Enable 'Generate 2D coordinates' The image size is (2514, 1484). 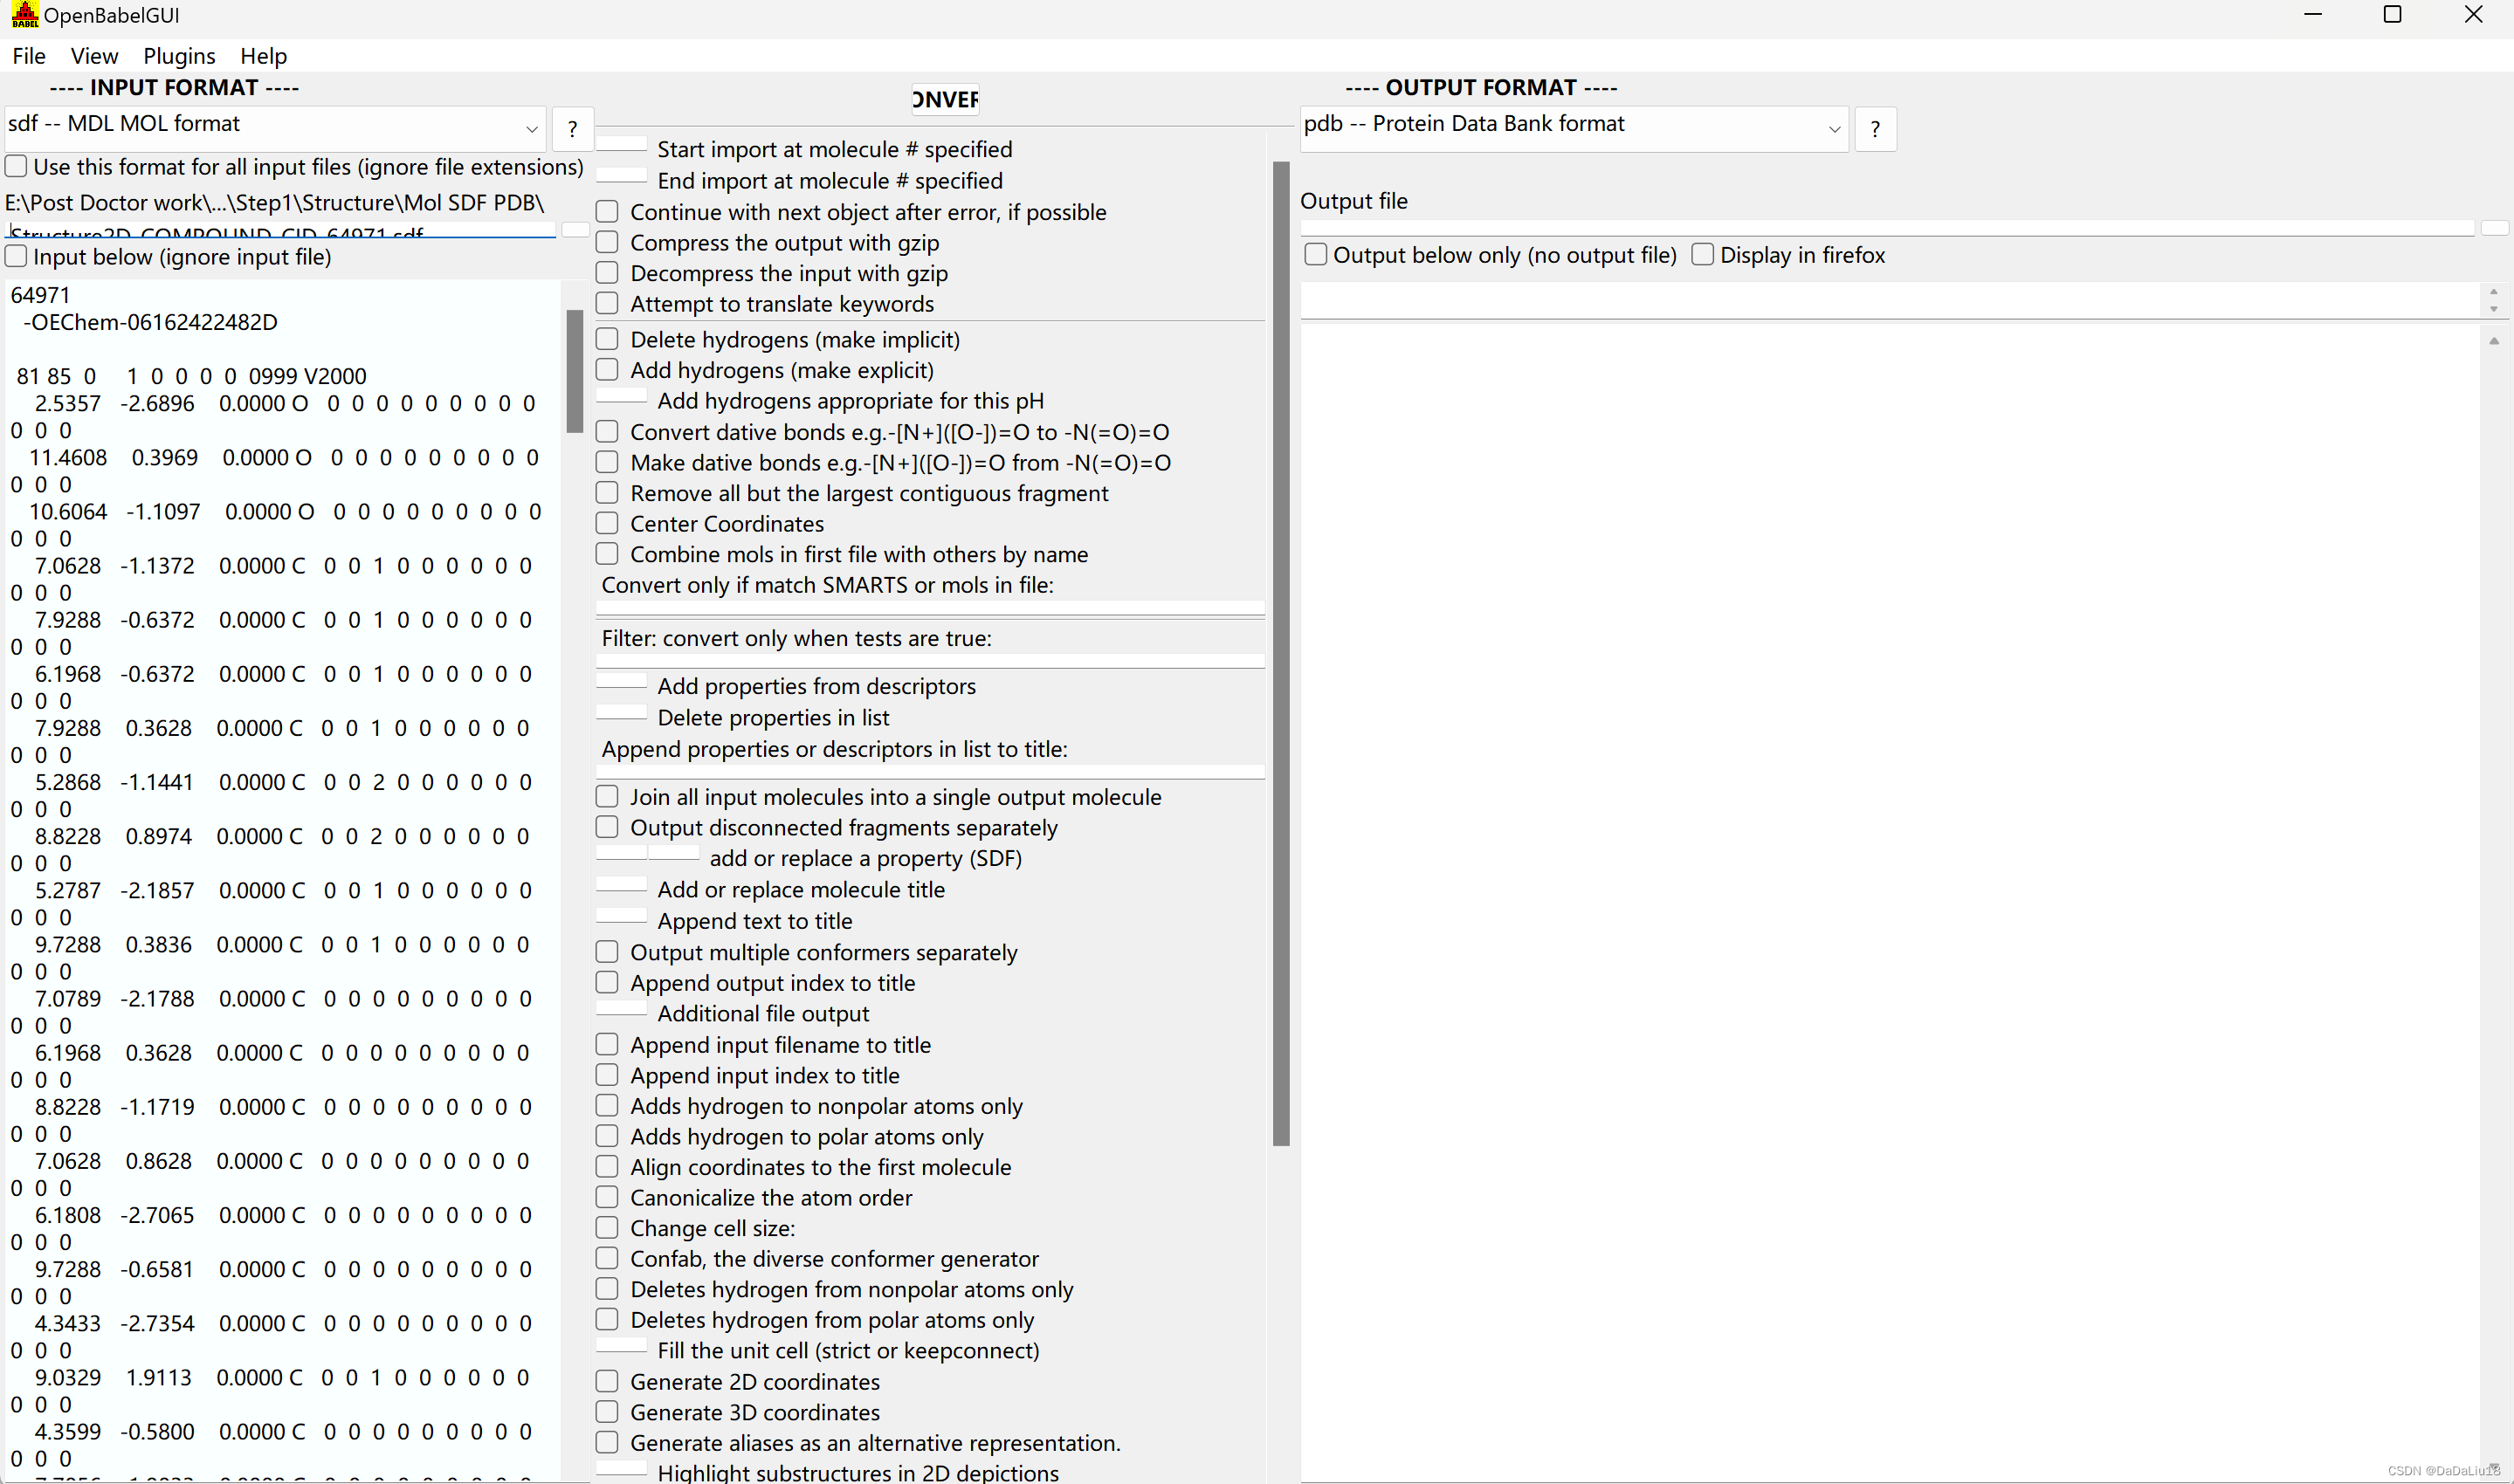(x=607, y=1381)
